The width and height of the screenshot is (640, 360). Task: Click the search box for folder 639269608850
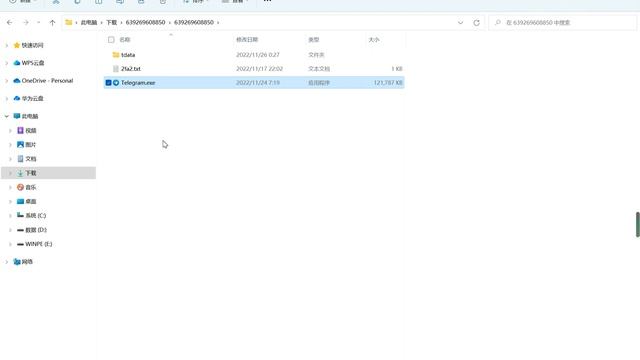click(x=562, y=22)
